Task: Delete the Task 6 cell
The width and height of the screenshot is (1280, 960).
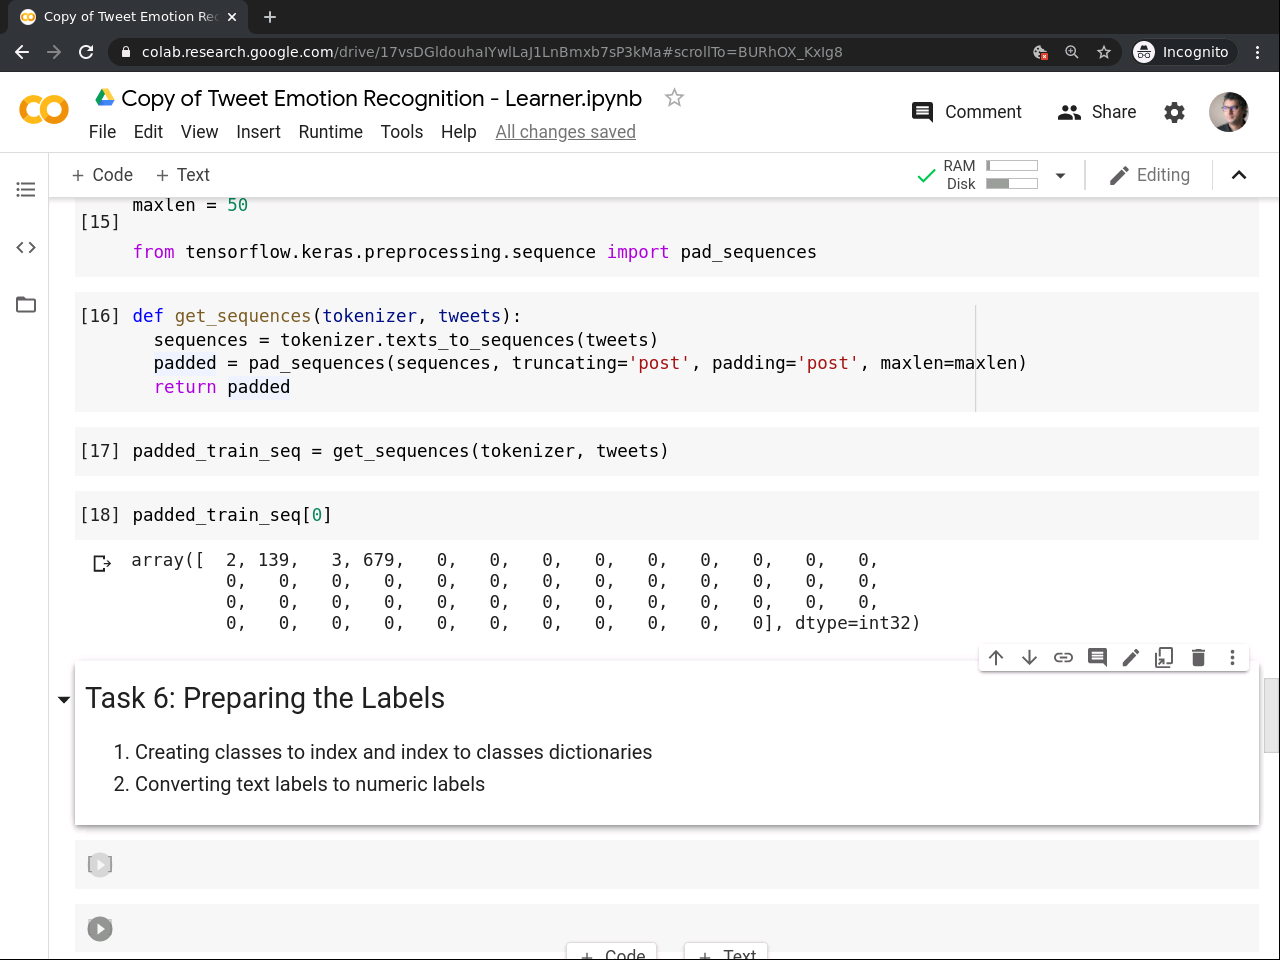Action: [1198, 657]
